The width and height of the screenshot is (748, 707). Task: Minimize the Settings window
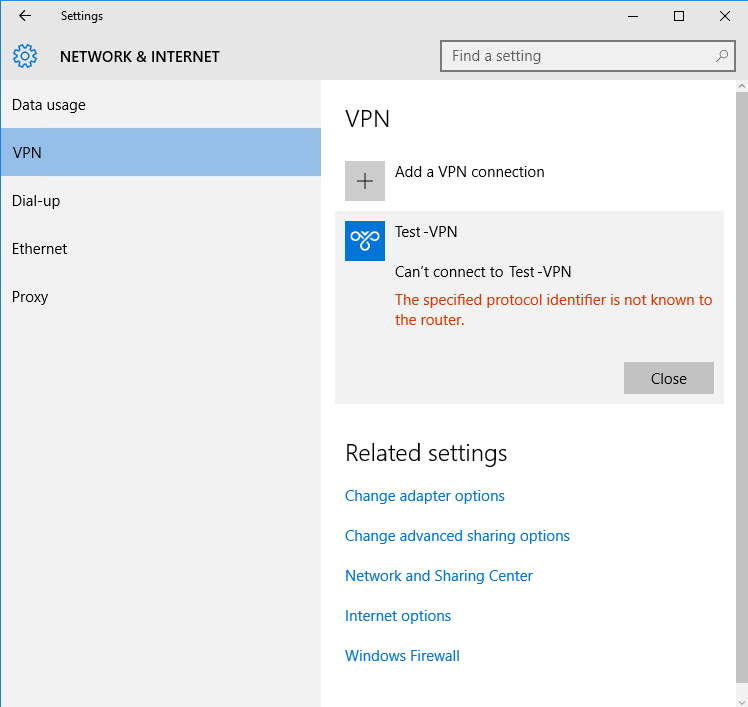(633, 16)
